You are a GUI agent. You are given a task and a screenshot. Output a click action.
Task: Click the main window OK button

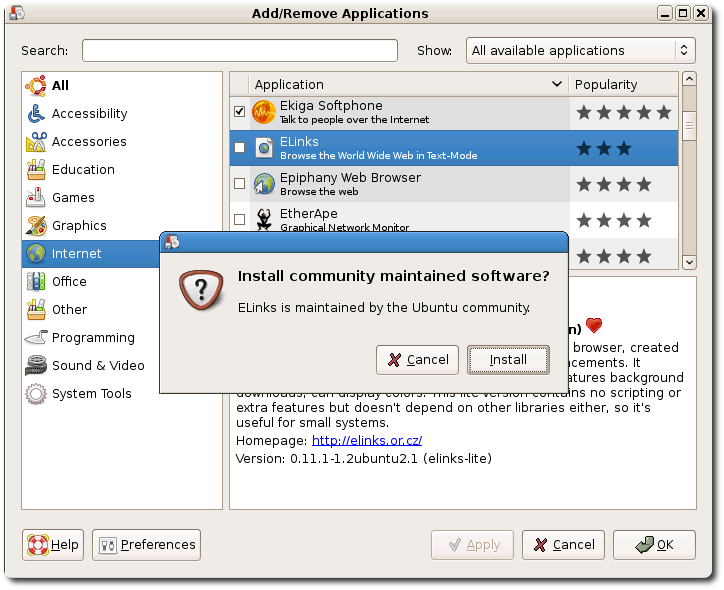pyautogui.click(x=654, y=545)
